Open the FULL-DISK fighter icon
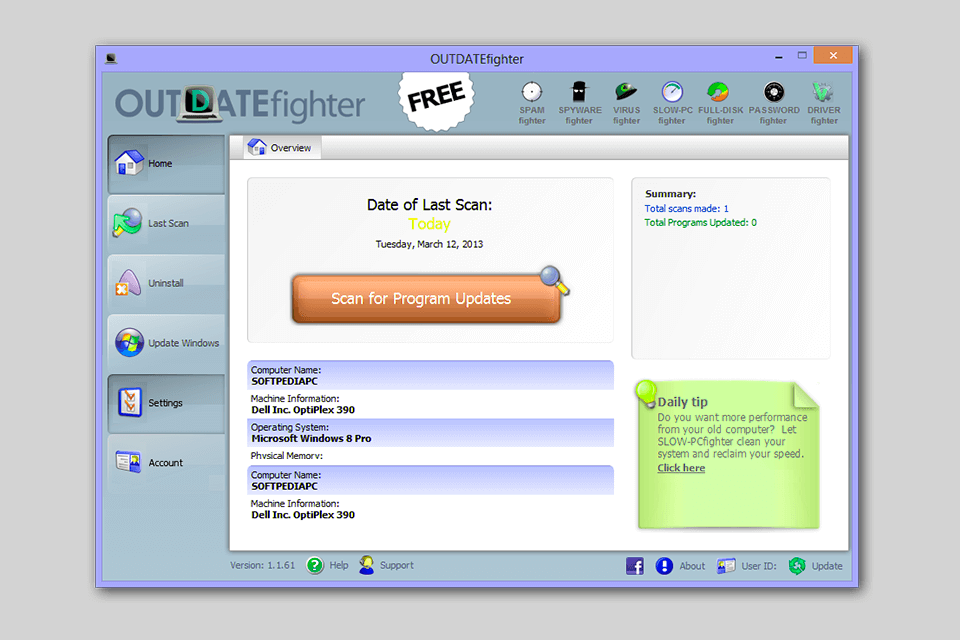The width and height of the screenshot is (960, 640). (x=720, y=103)
